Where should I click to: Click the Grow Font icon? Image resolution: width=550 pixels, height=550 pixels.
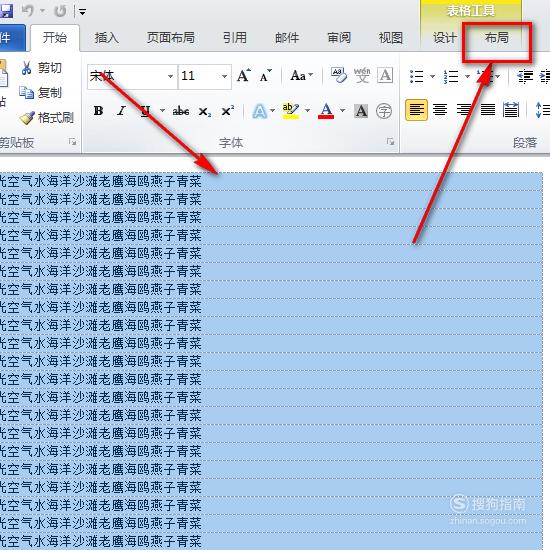[x=243, y=75]
